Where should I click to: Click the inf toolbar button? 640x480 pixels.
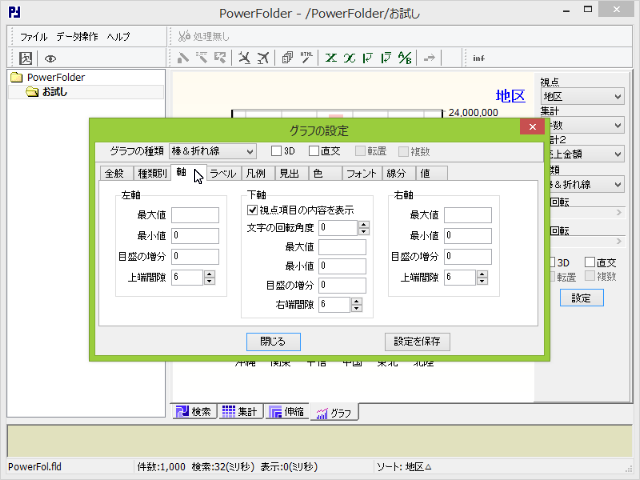(x=478, y=58)
